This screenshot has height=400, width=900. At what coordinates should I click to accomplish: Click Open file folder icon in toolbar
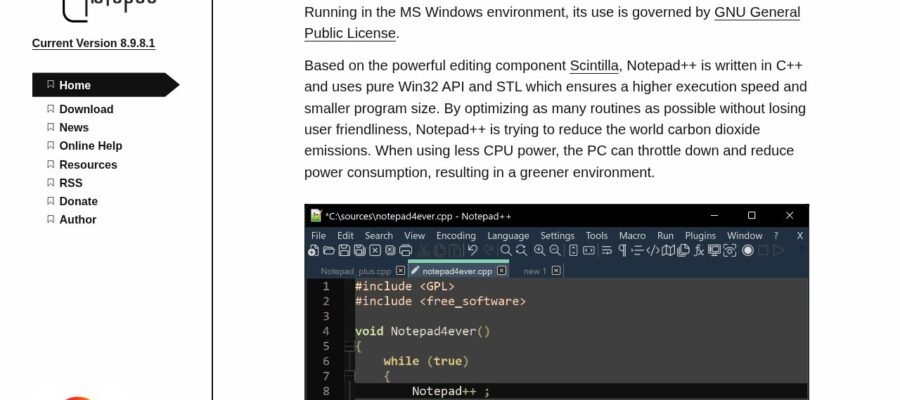[328, 250]
